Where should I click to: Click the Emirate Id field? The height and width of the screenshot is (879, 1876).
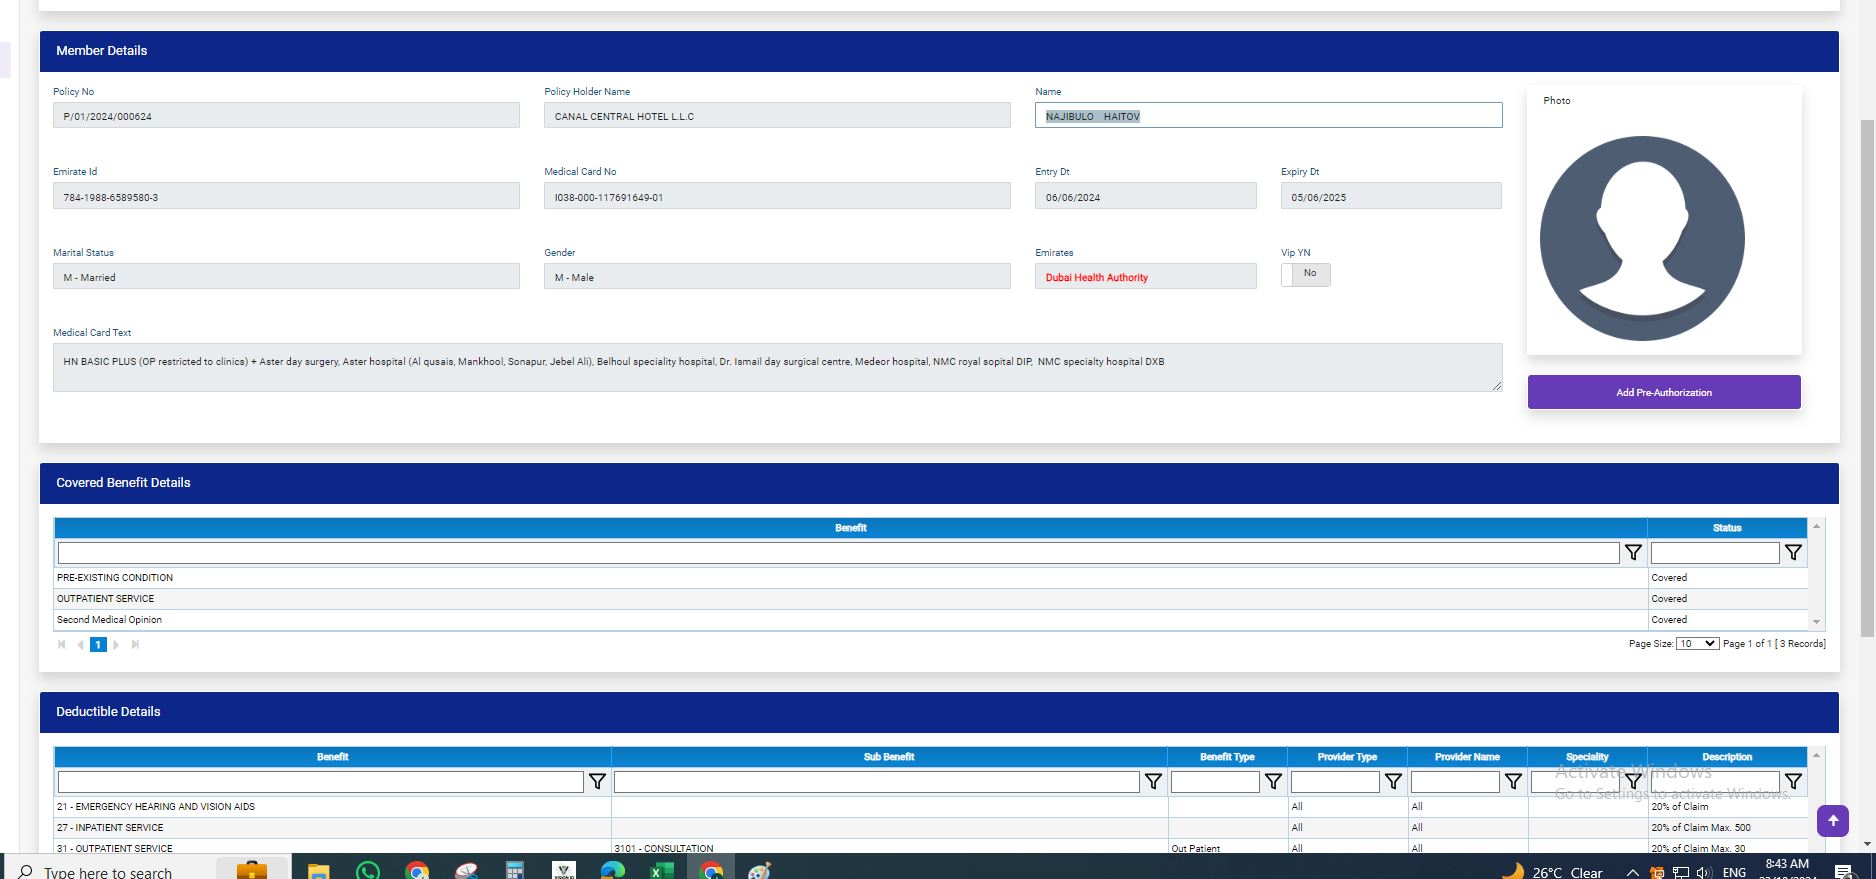[286, 196]
